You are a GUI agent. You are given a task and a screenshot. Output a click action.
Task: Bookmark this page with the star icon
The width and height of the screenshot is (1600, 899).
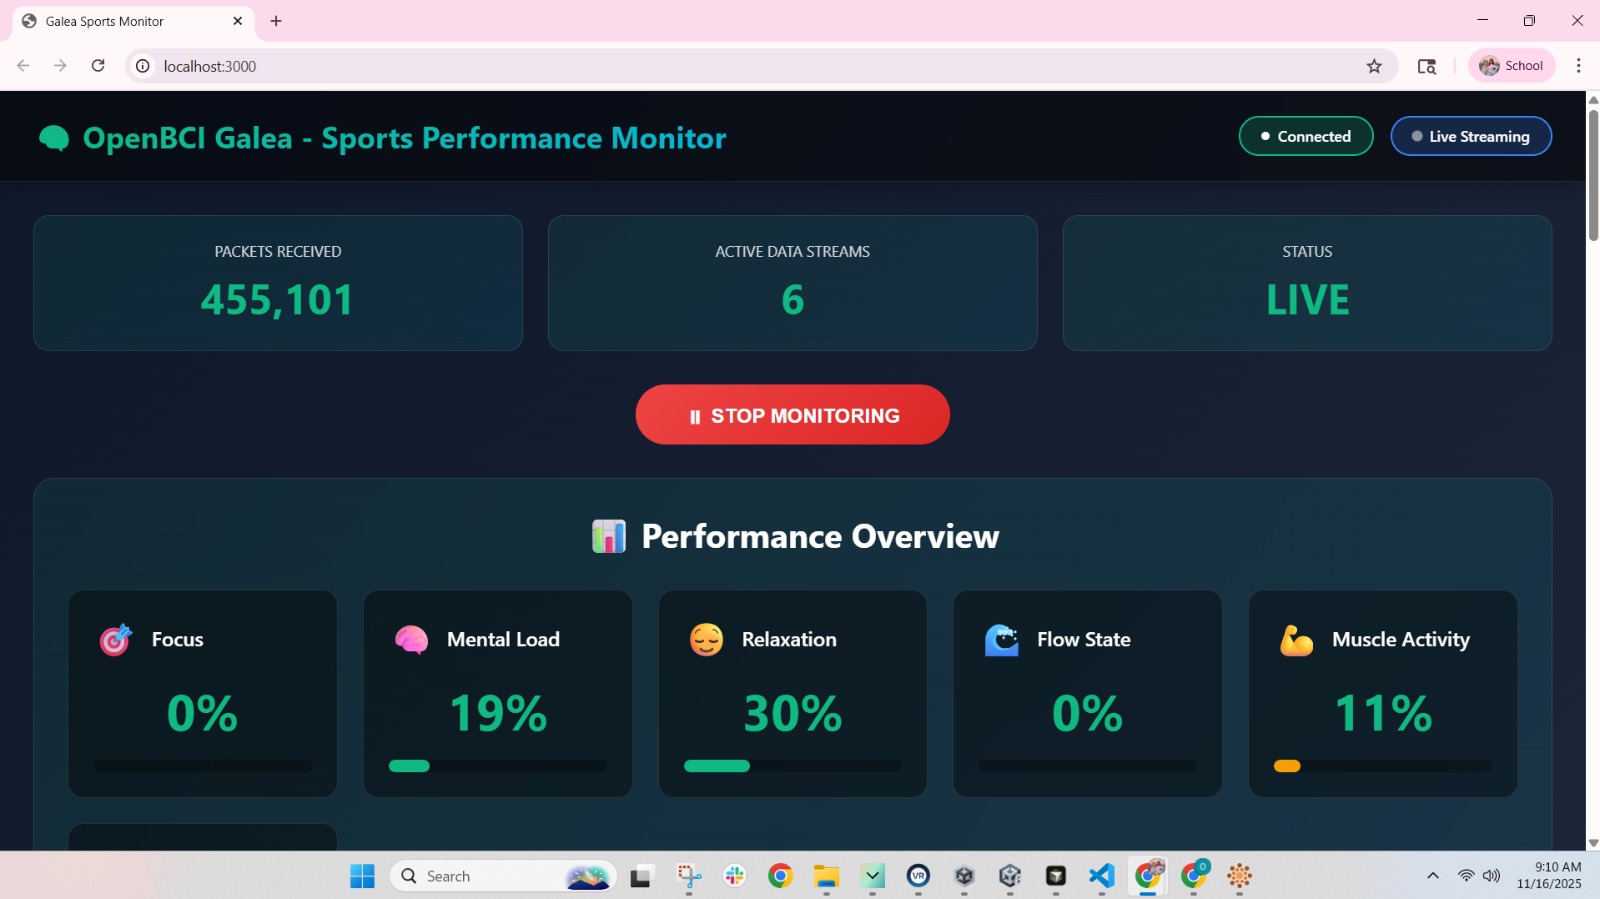(1374, 66)
